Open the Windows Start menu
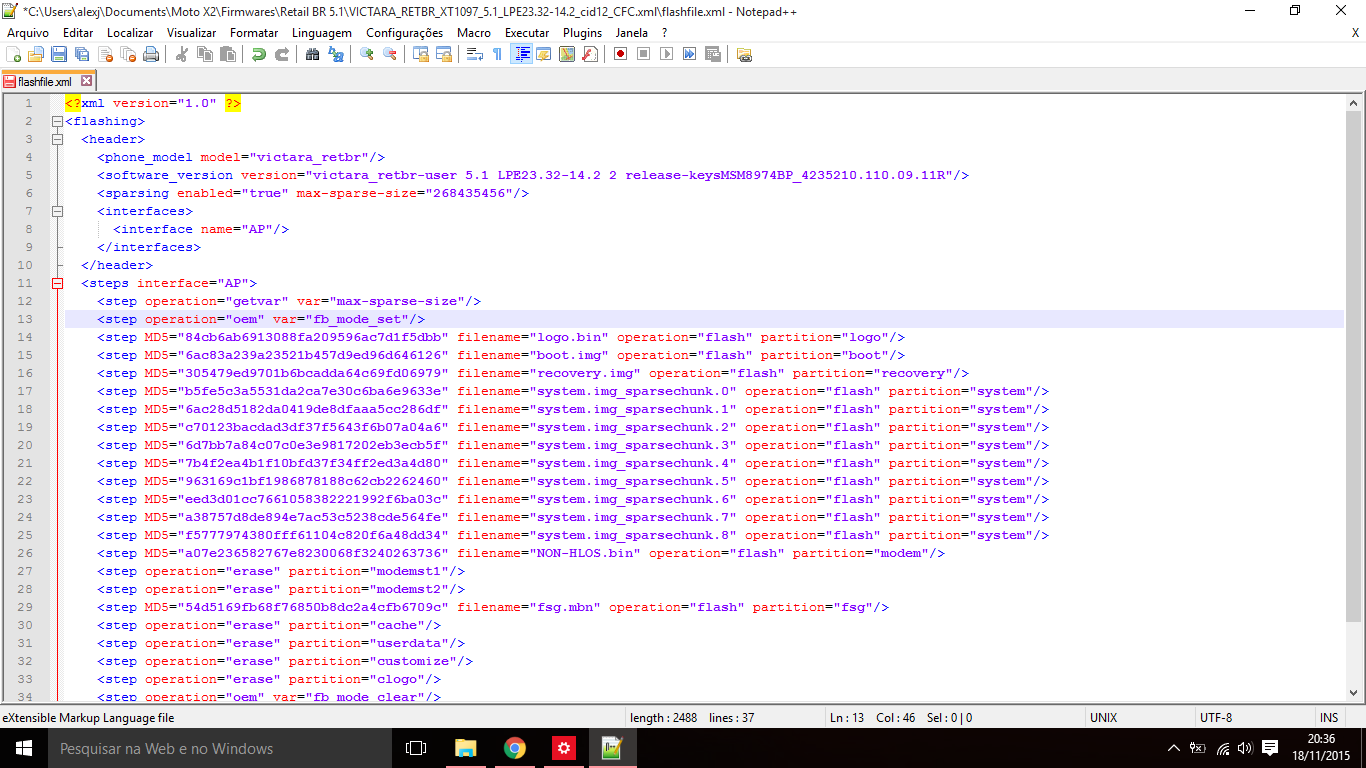This screenshot has width=1366, height=768. 23,748
